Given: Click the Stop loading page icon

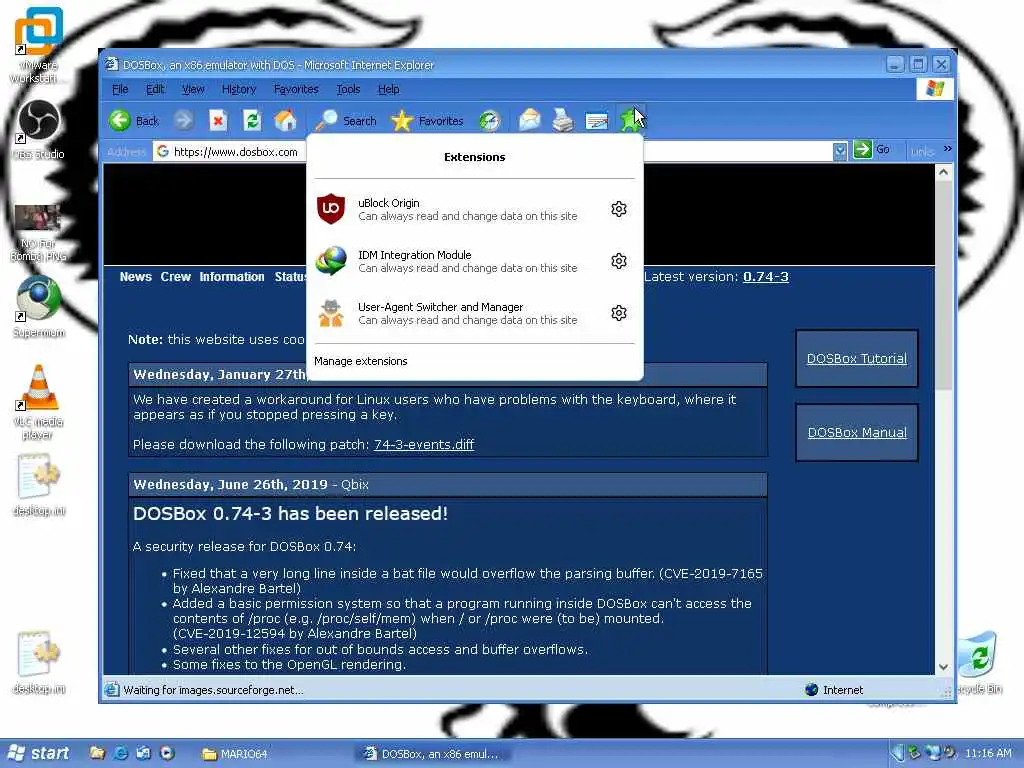Looking at the screenshot, I should [x=217, y=120].
